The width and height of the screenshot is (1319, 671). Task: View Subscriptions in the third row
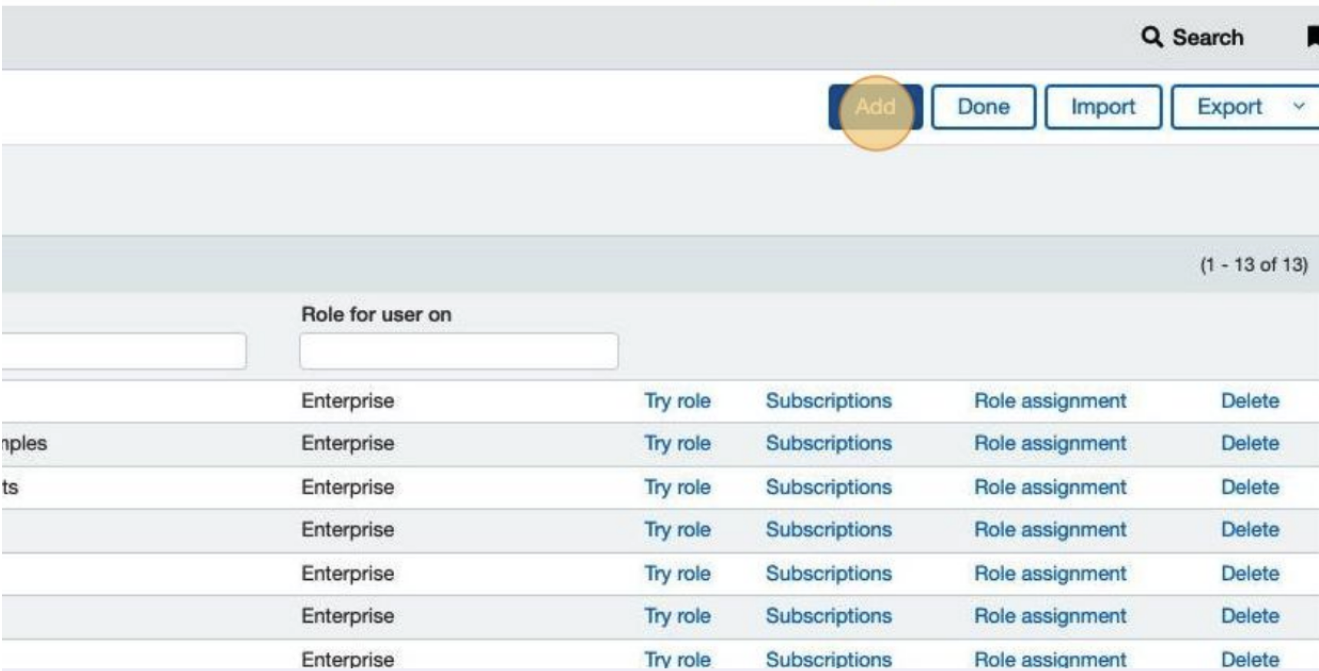(x=828, y=487)
